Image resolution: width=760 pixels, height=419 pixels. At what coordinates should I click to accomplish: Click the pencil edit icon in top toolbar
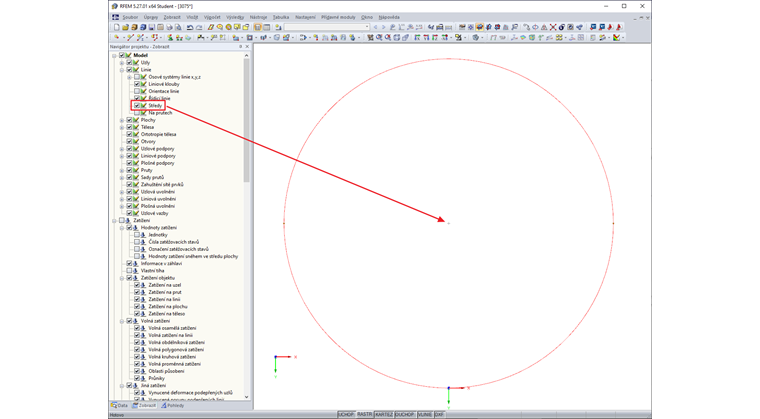211,27
